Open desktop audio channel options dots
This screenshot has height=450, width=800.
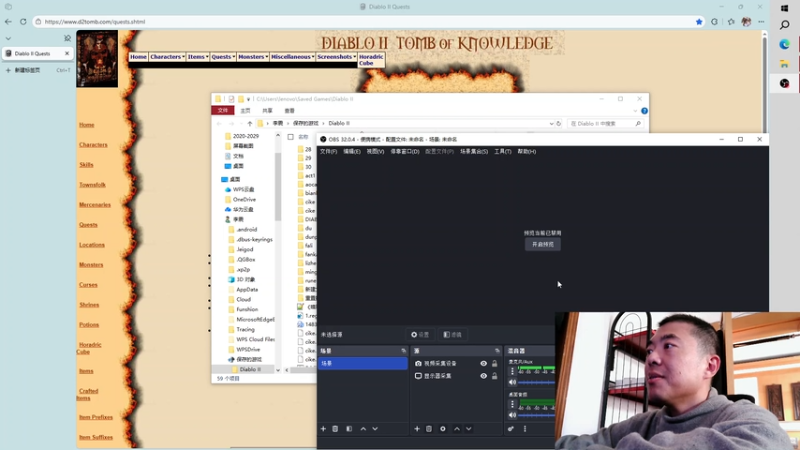512,404
